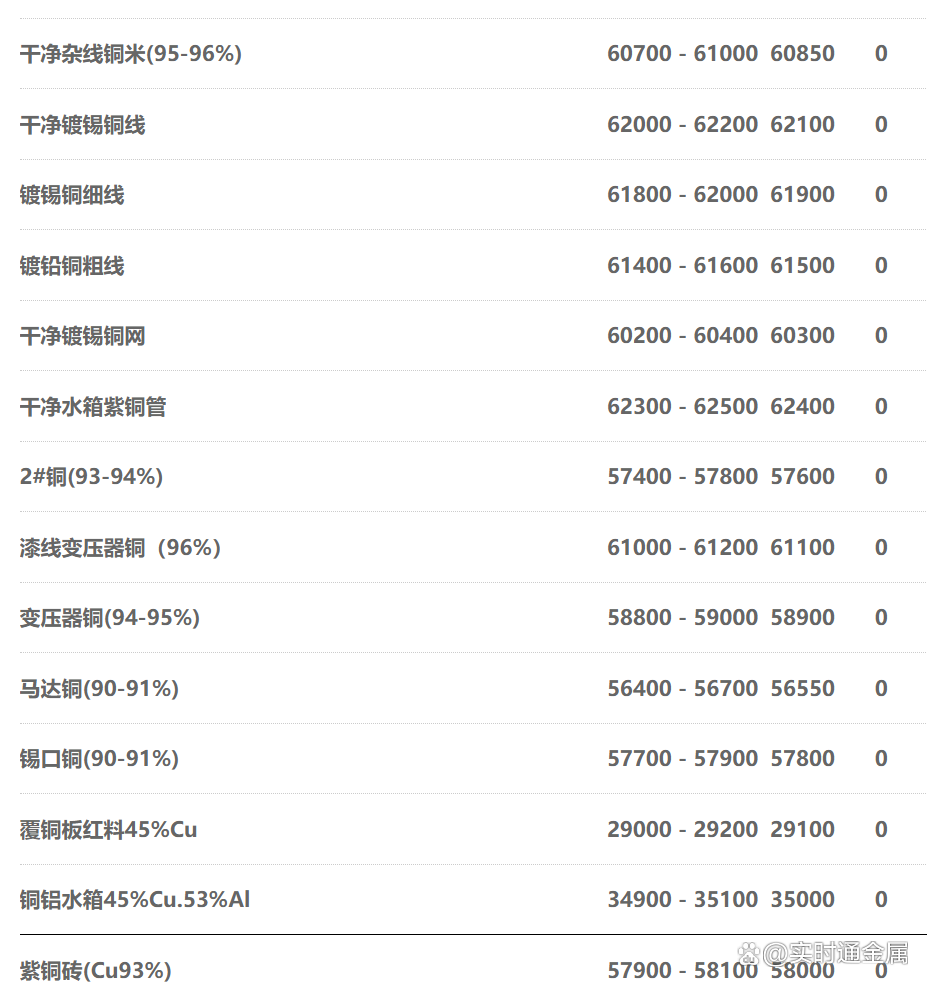Select the 干净镀锡铜网 row label
The height and width of the screenshot is (986, 927).
[x=82, y=336]
